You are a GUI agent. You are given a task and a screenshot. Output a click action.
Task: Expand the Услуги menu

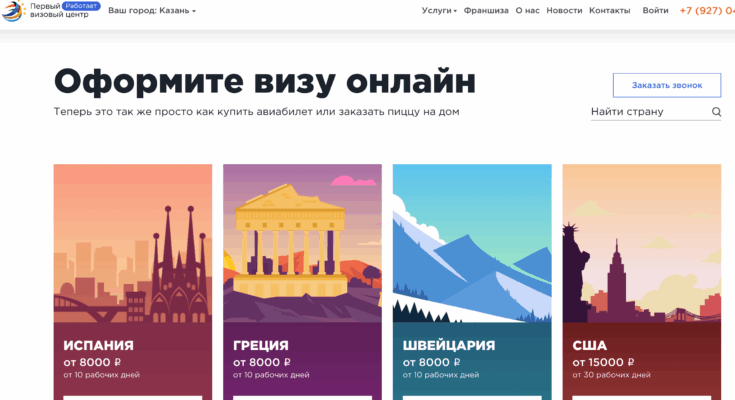tap(439, 10)
